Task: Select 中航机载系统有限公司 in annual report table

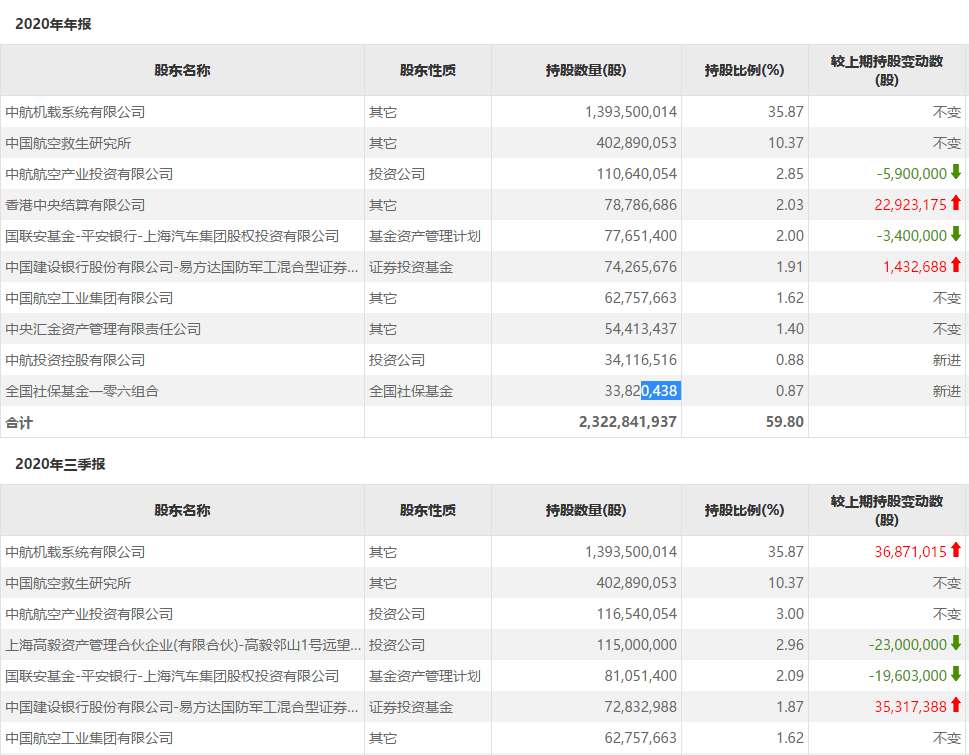Action: click(x=75, y=112)
